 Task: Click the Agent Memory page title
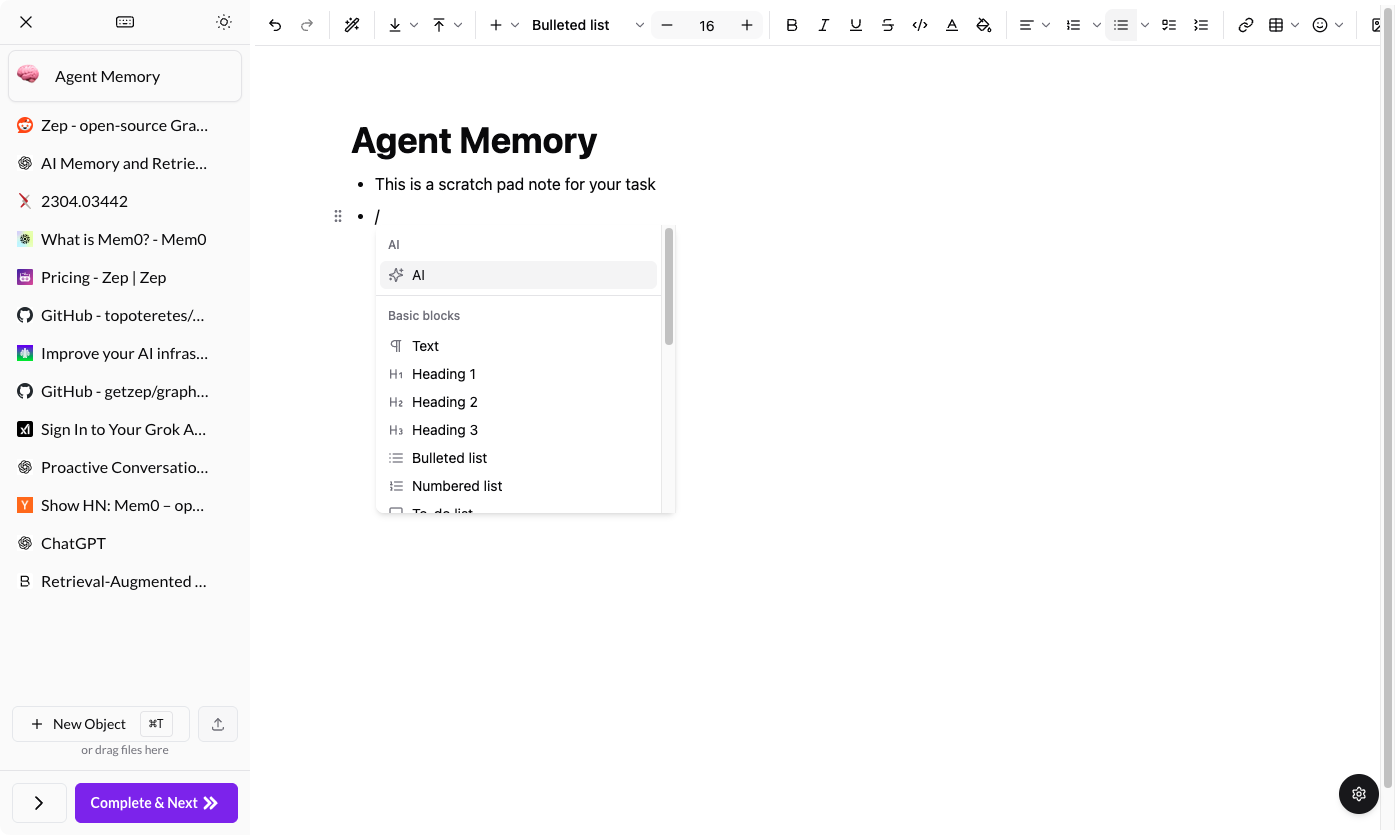[474, 140]
